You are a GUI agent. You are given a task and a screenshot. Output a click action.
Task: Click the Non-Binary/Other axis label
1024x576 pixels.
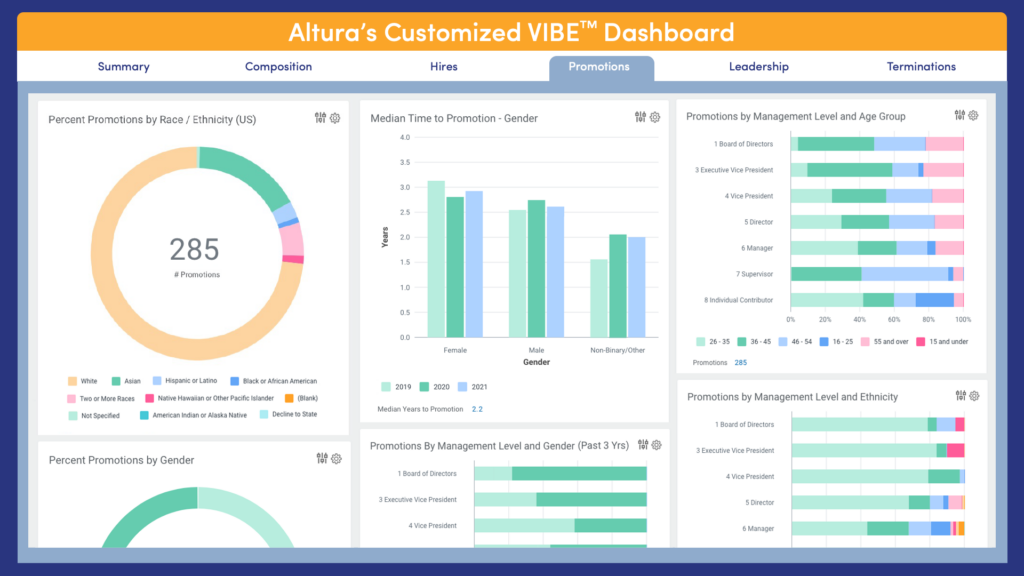[x=617, y=351]
